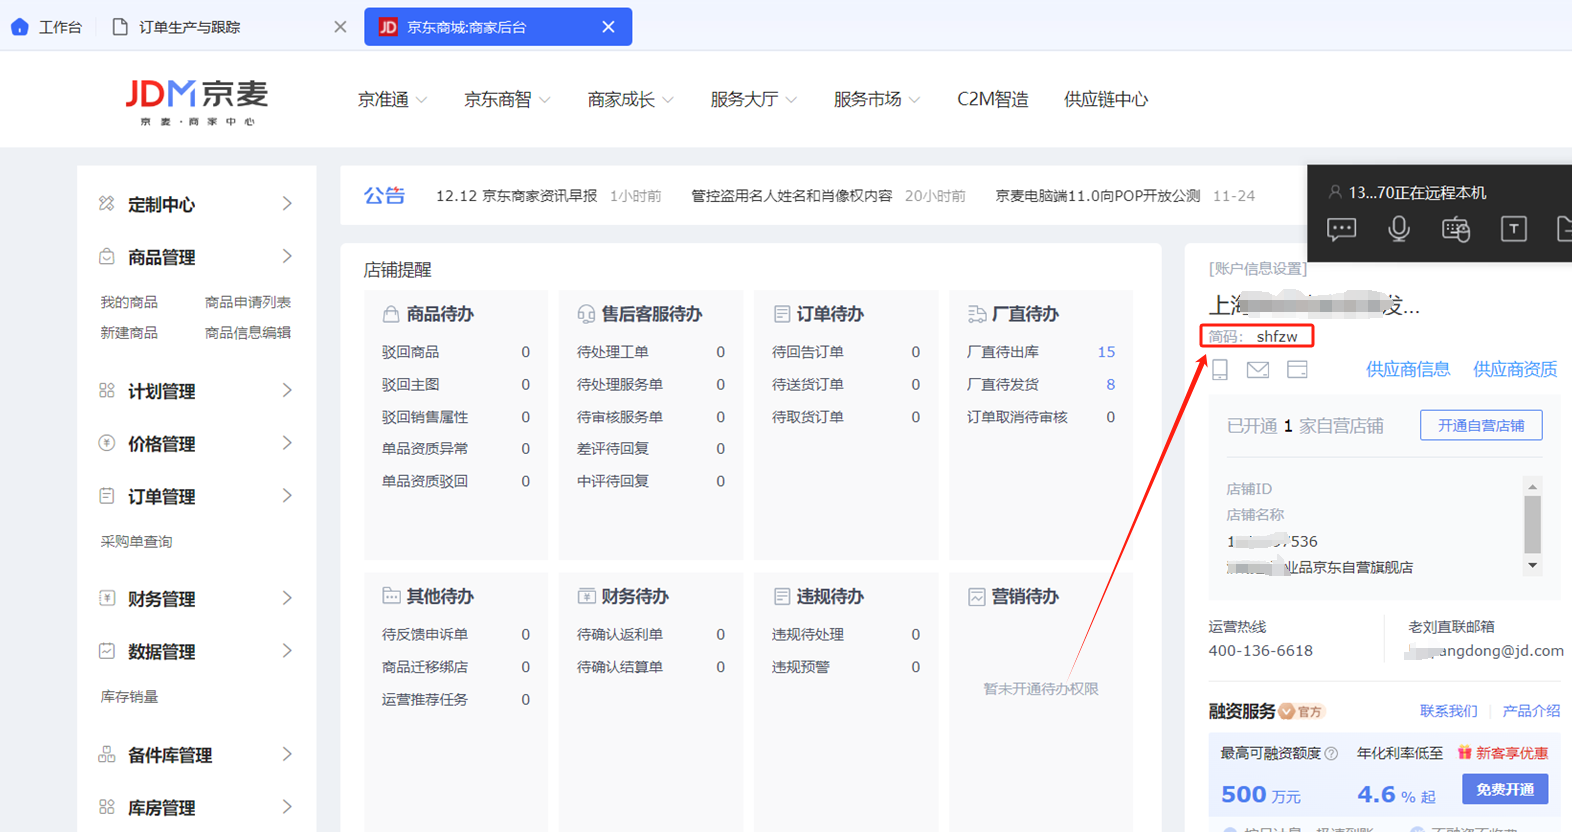The height and width of the screenshot is (833, 1572).
Task: Switch to the 工作台 tab
Action: (x=47, y=27)
